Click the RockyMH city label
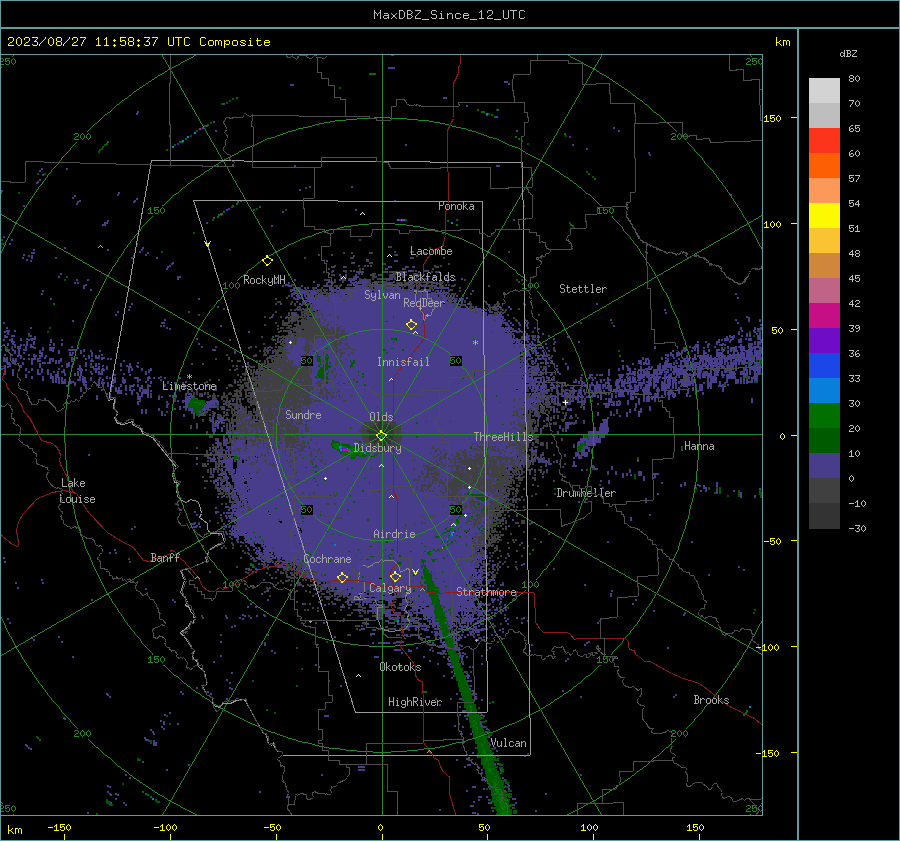This screenshot has width=900, height=841. point(264,280)
